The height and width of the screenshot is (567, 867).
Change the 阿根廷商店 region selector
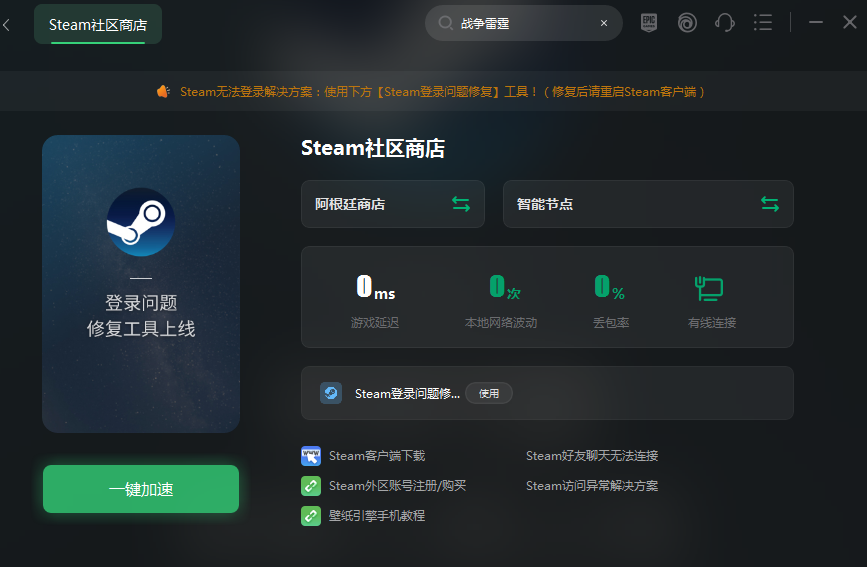click(x=393, y=204)
